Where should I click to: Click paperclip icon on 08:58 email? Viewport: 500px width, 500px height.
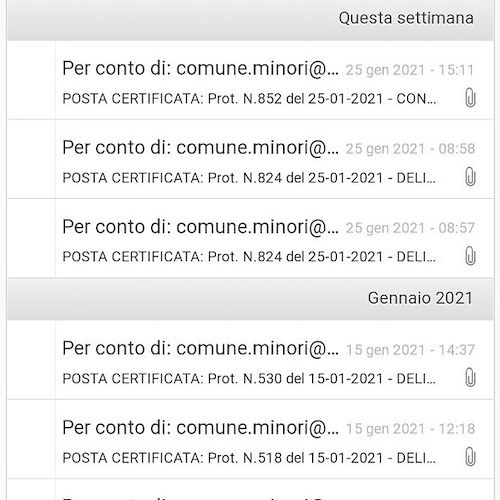[x=470, y=177]
